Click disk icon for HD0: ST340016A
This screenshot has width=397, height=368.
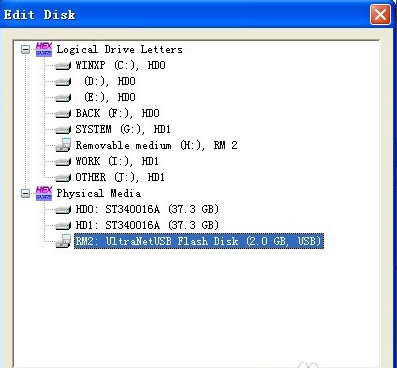coord(63,210)
